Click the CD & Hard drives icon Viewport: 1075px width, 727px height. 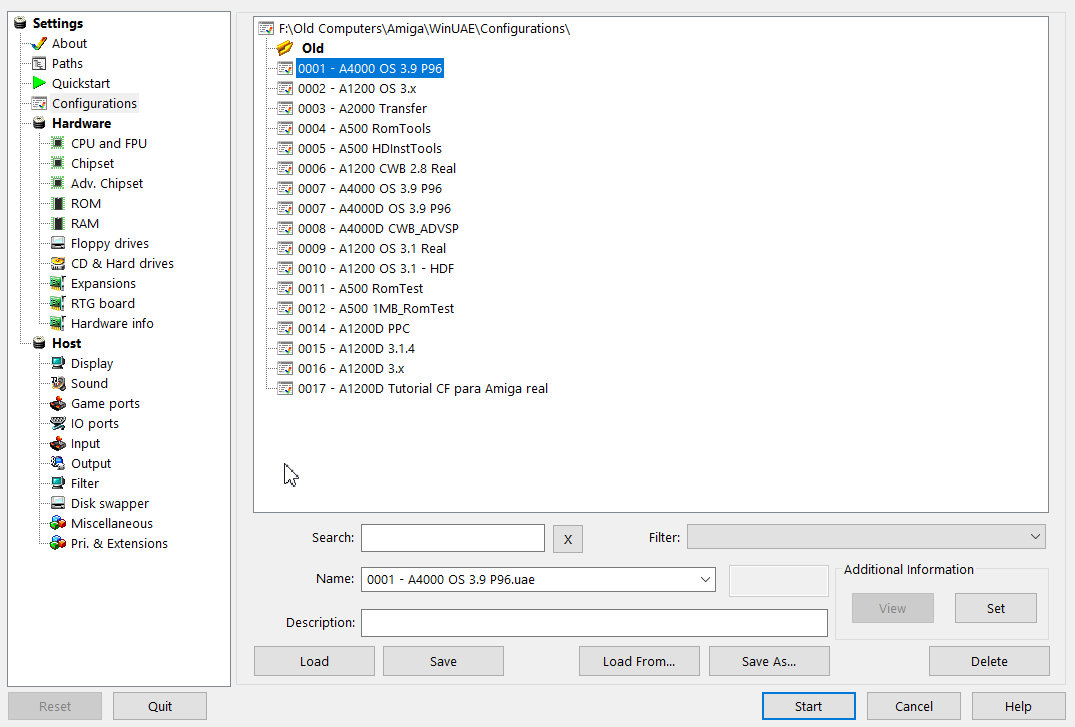tap(58, 263)
